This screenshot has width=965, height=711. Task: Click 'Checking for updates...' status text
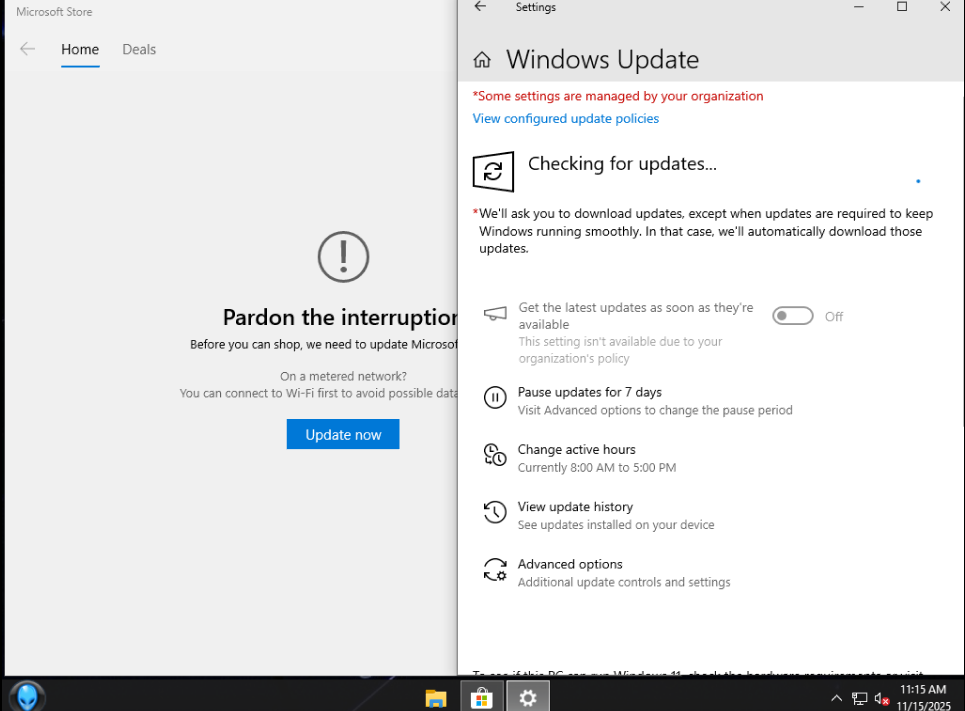(x=622, y=164)
